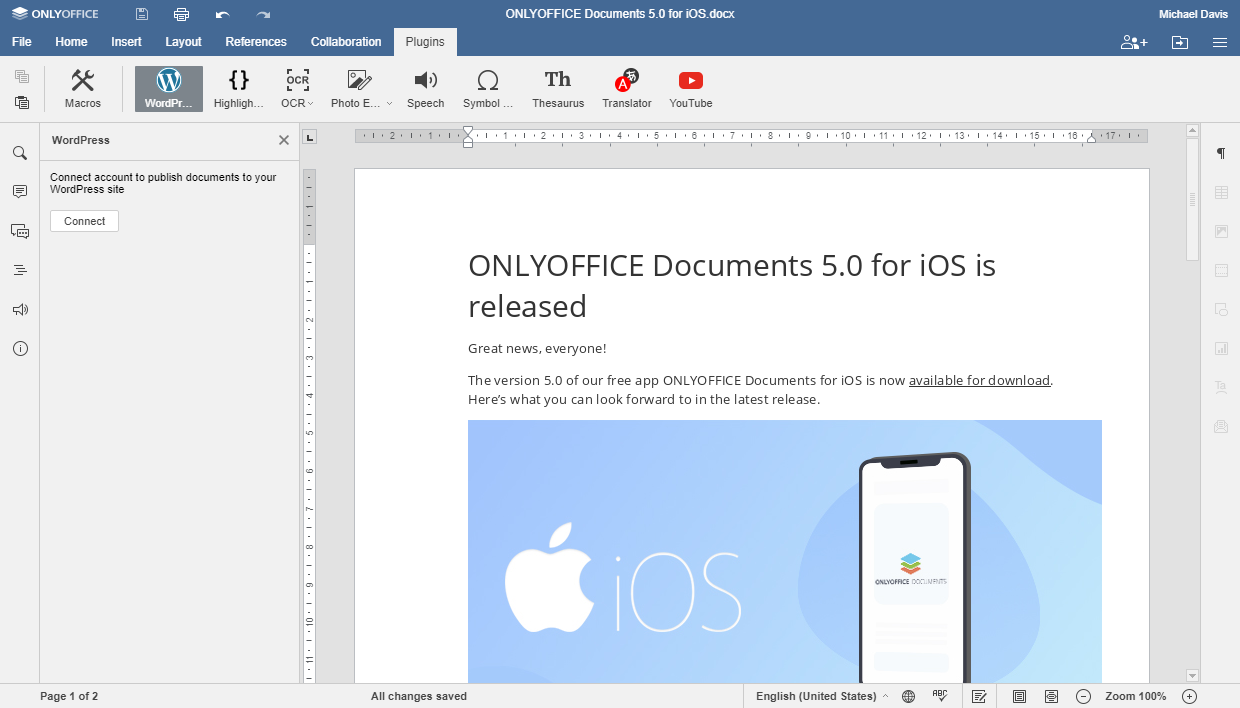The width and height of the screenshot is (1240, 708).
Task: Click the share/manage access rights icon
Action: click(x=1134, y=42)
